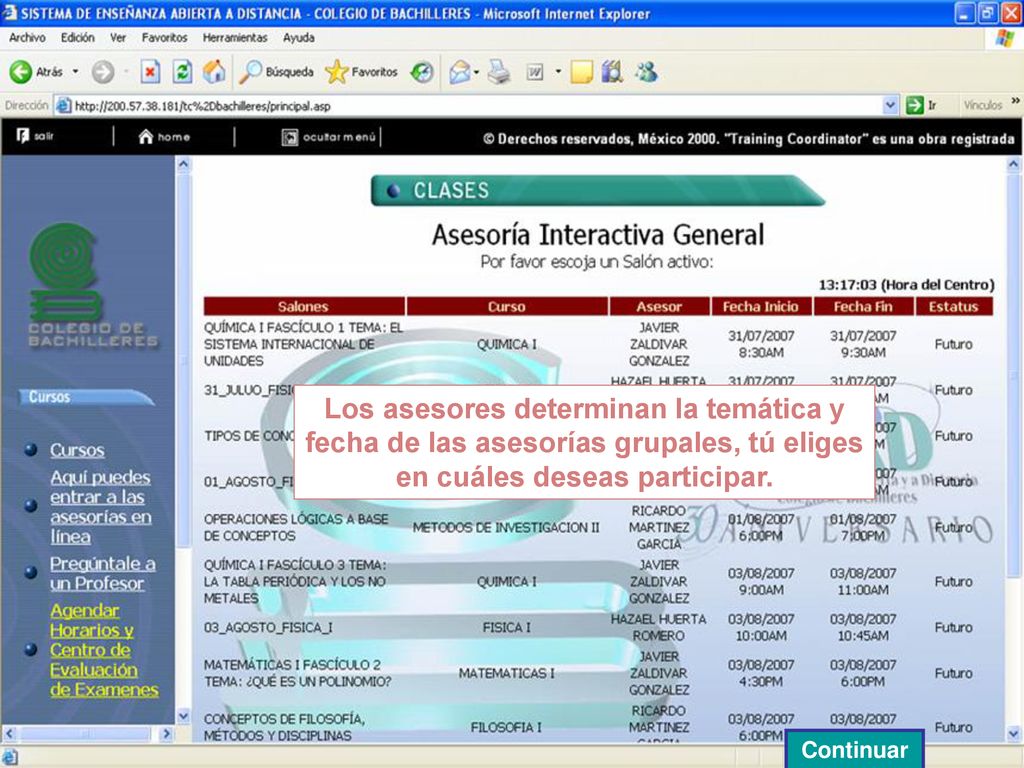
Task: Print the page with printer icon
Action: coord(499,72)
